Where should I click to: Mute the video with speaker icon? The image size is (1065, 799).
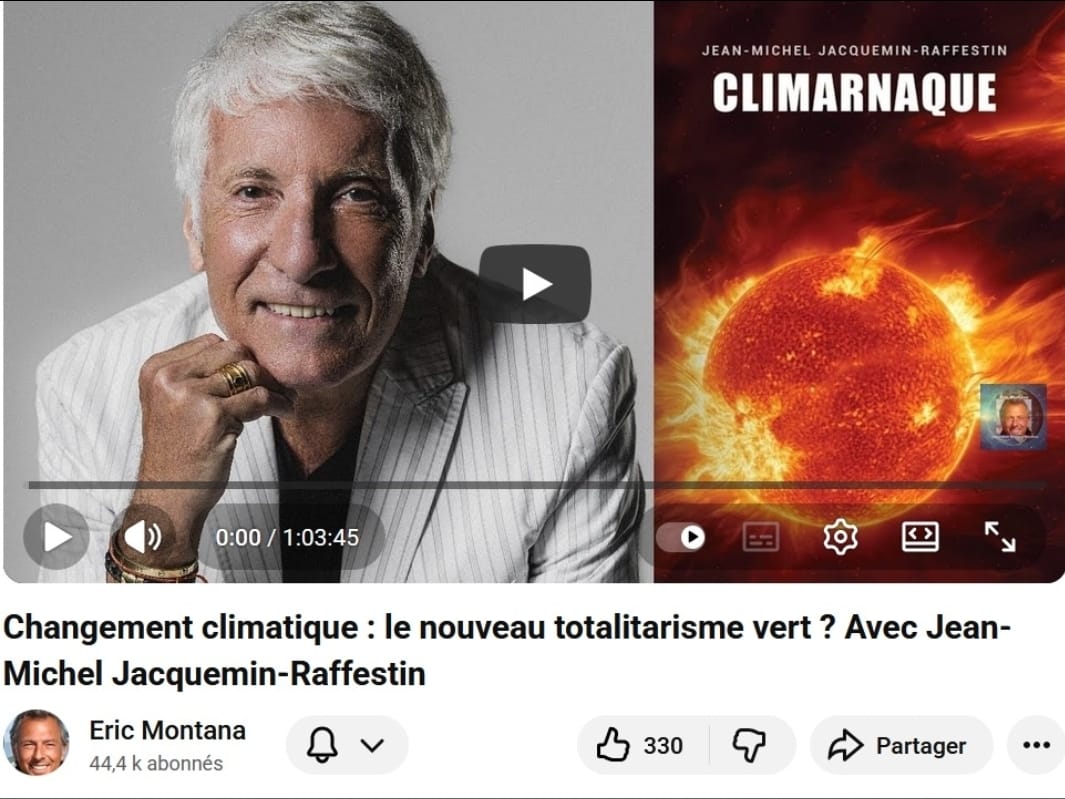click(x=143, y=537)
